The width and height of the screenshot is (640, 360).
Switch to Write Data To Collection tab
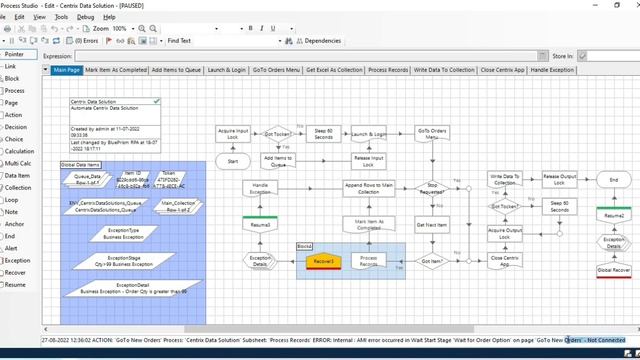click(444, 70)
